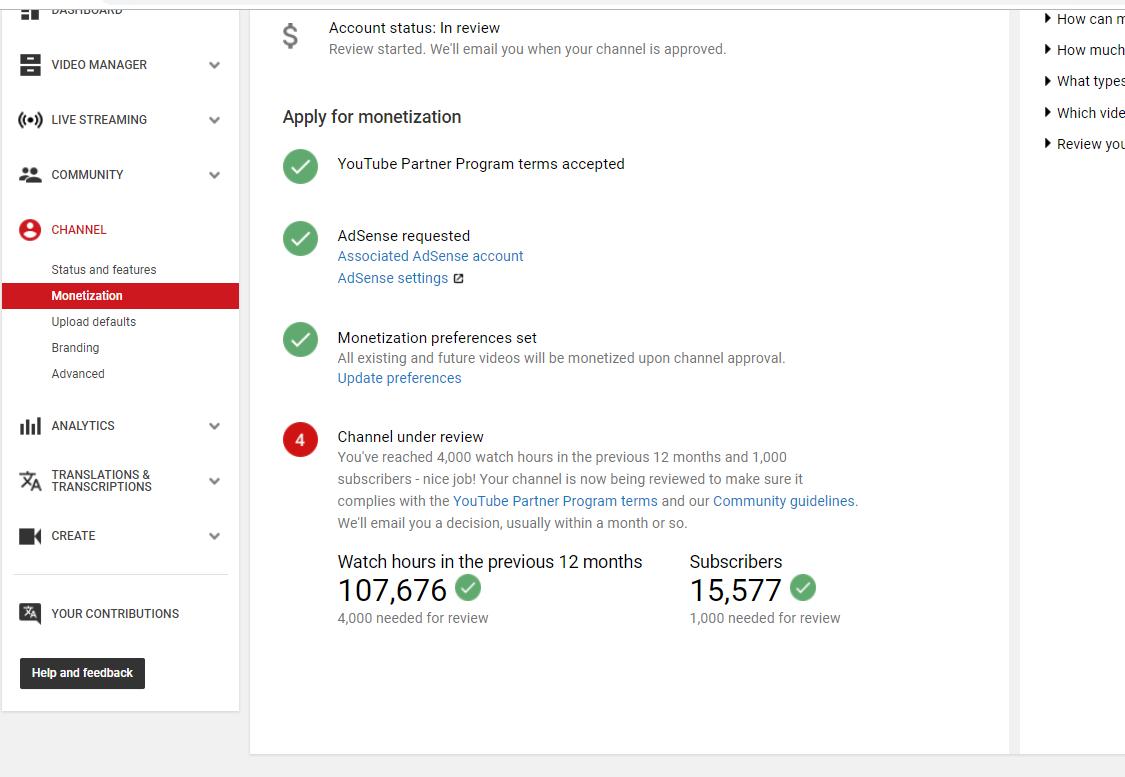
Task: Click the green check next to 107,676 watch hours
Action: 468,588
